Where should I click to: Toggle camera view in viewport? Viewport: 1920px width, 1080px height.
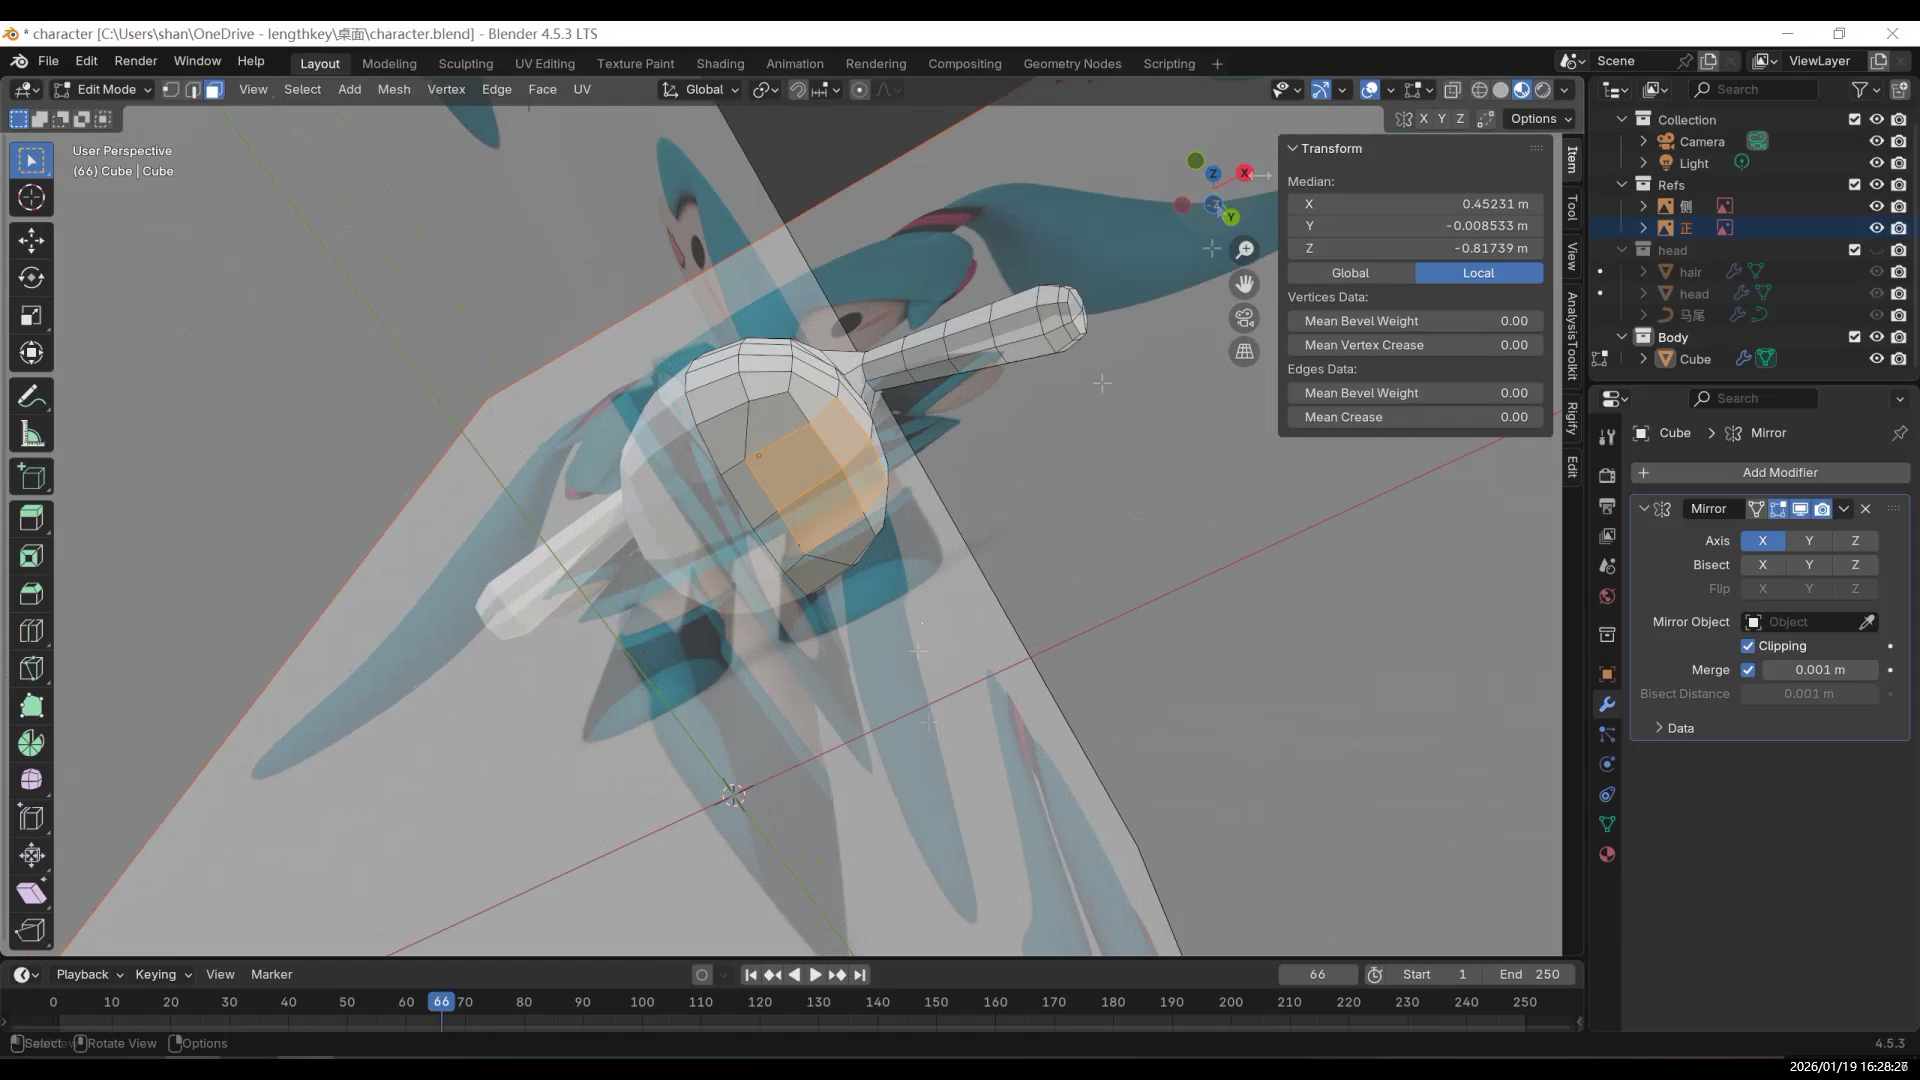pos(1244,318)
